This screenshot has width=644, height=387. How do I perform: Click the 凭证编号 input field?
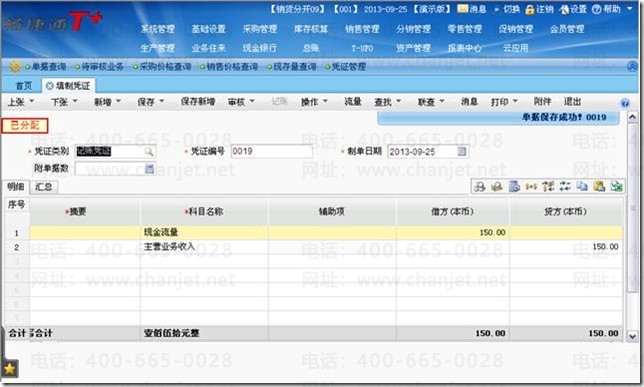click(271, 152)
